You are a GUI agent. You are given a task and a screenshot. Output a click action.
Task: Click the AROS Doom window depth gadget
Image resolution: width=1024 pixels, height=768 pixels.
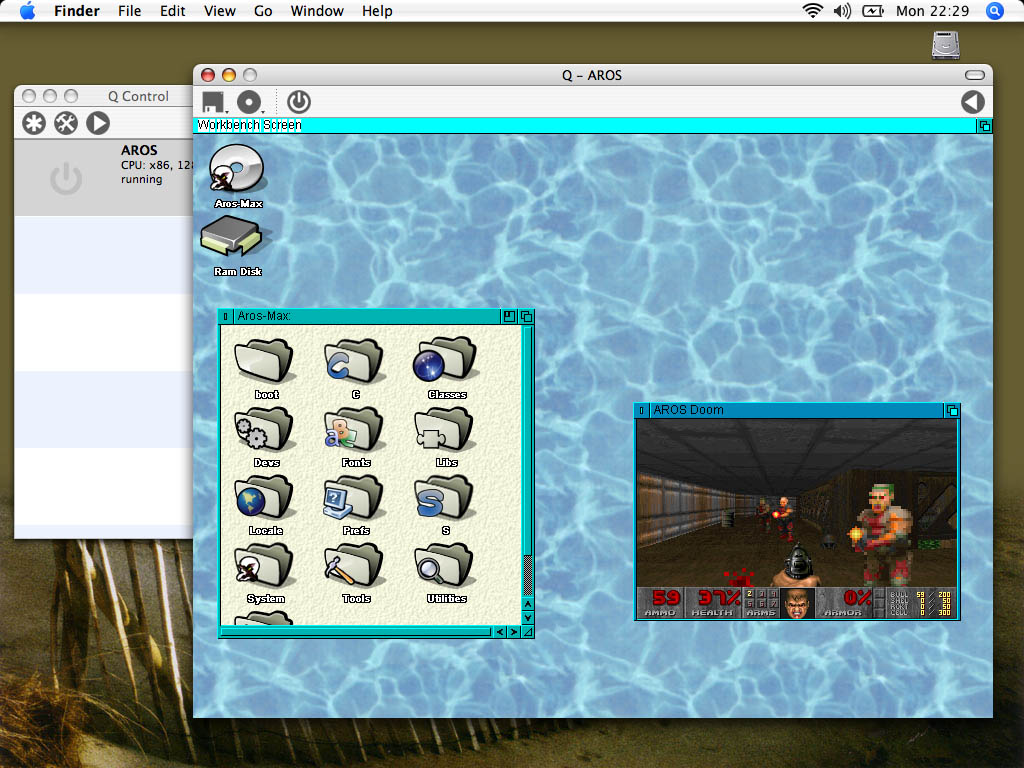952,410
